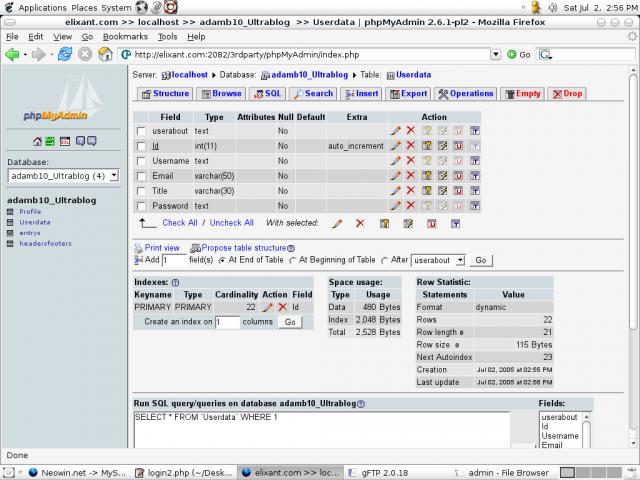
Task: Click the Firefox home button
Action: click(105, 54)
